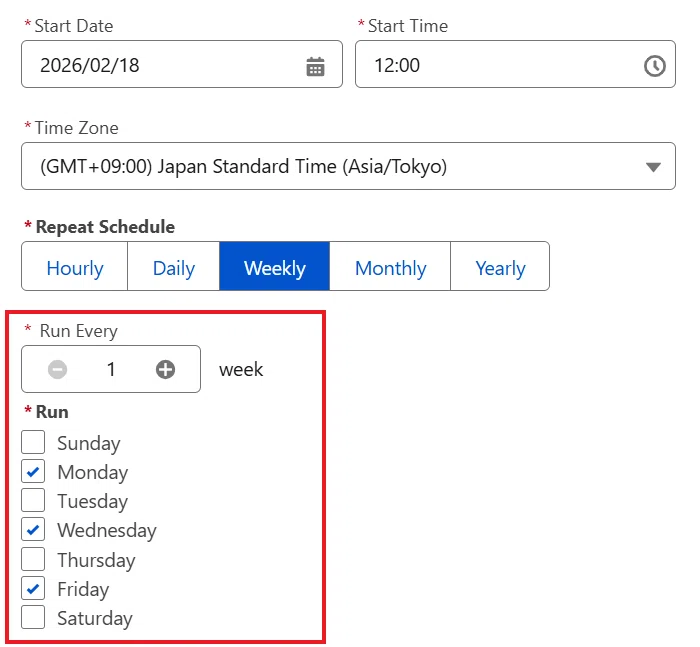Screen dimensions: 700x647
Task: Select the Daily repeat schedule
Action: pyautogui.click(x=174, y=267)
